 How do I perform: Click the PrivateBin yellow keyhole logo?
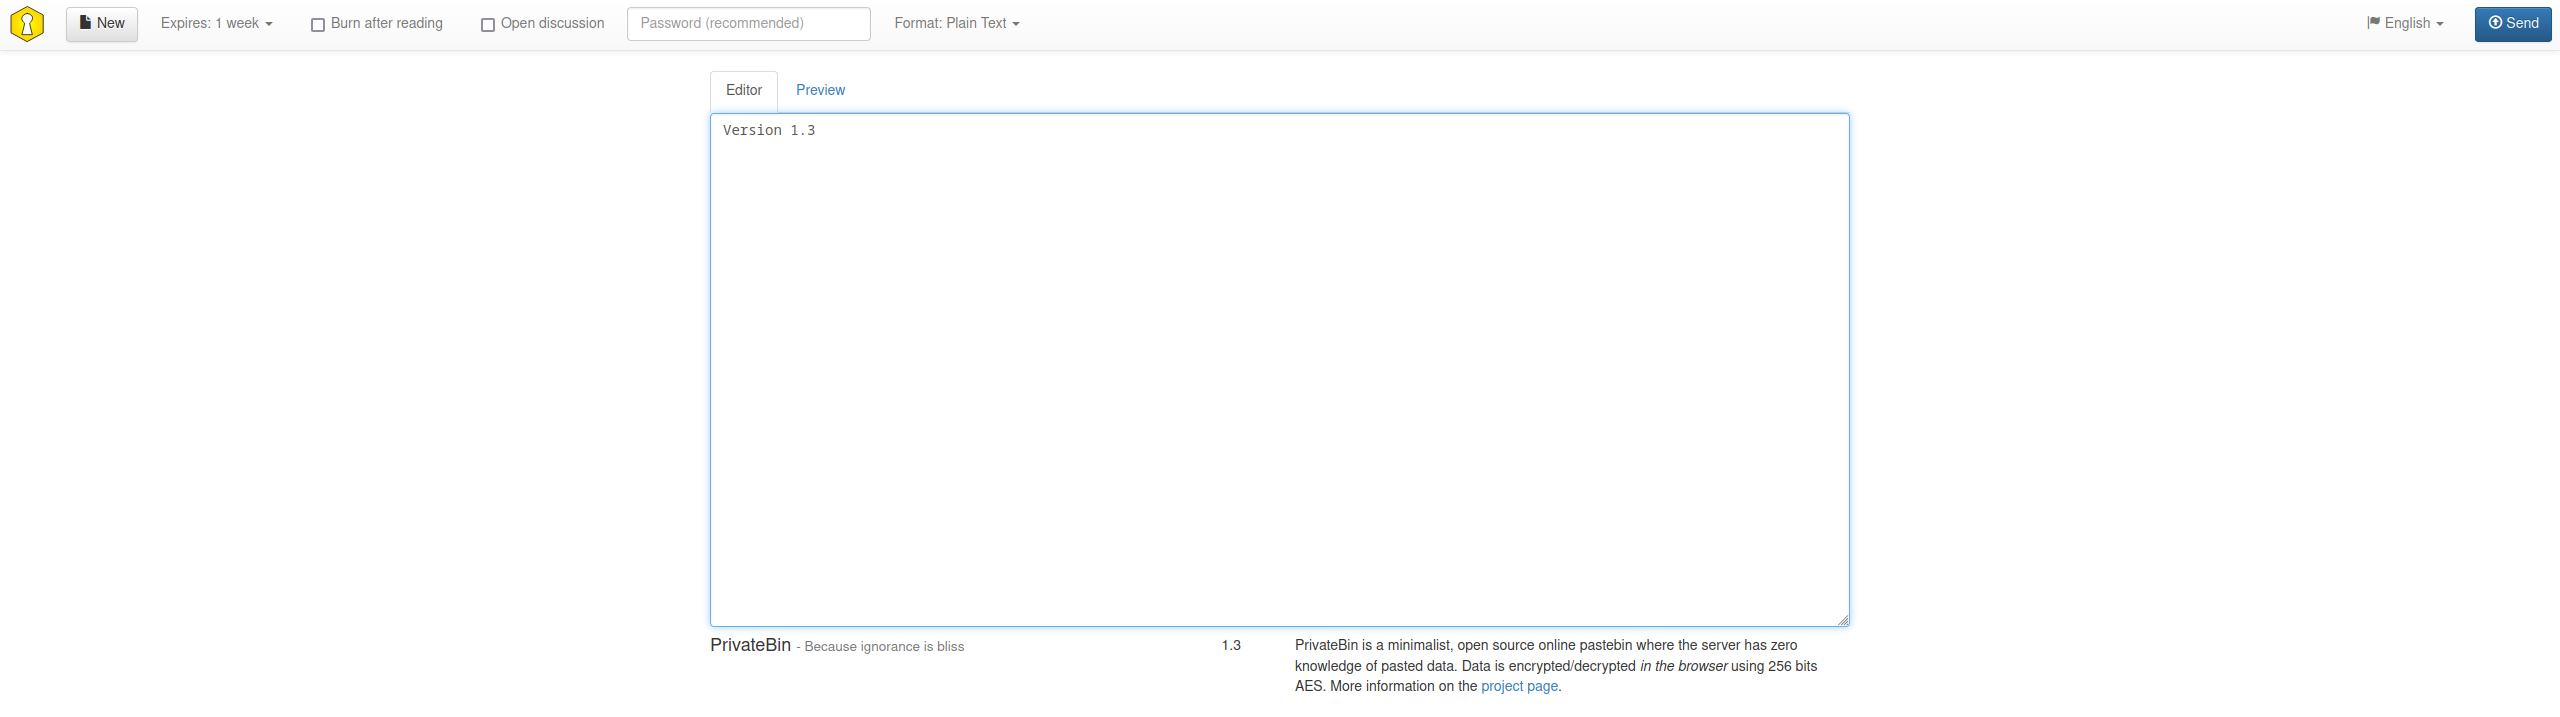[x=27, y=24]
